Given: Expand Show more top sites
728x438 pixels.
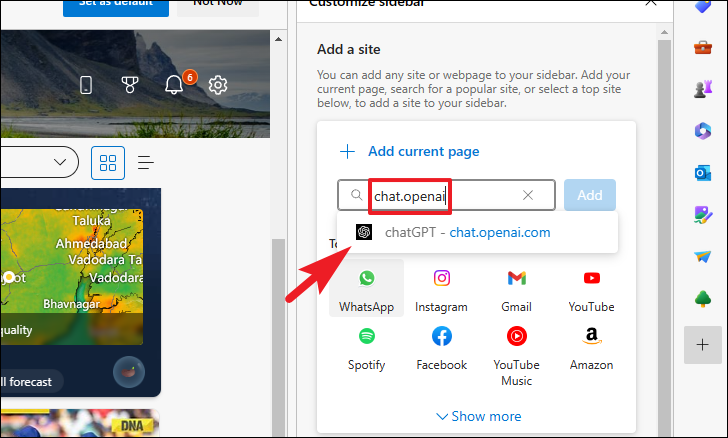Looking at the screenshot, I should pyautogui.click(x=478, y=416).
